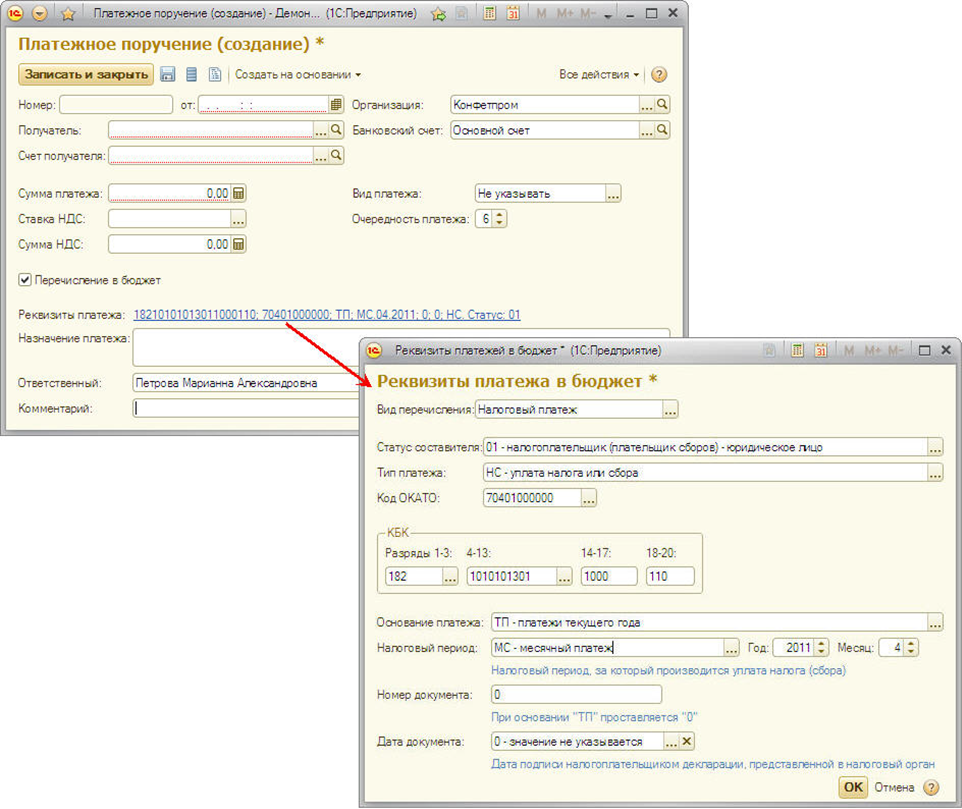The image size is (962, 809).
Task: Open the date picker calendar icon in the от field
Action: pyautogui.click(x=336, y=105)
